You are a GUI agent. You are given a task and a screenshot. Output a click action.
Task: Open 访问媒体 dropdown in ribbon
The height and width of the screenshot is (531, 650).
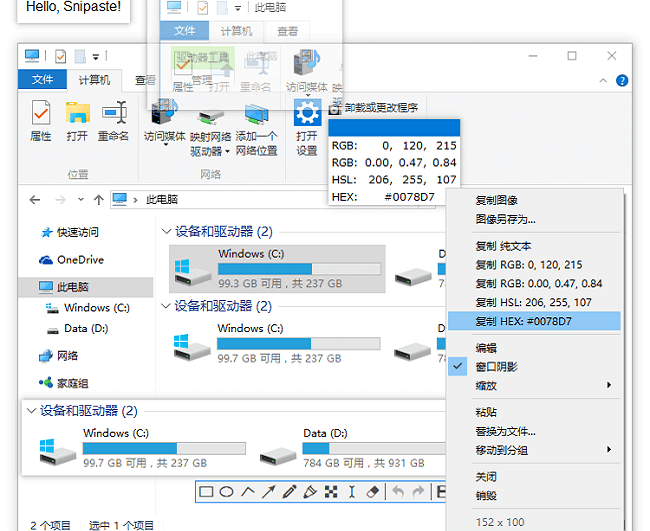coord(164,128)
